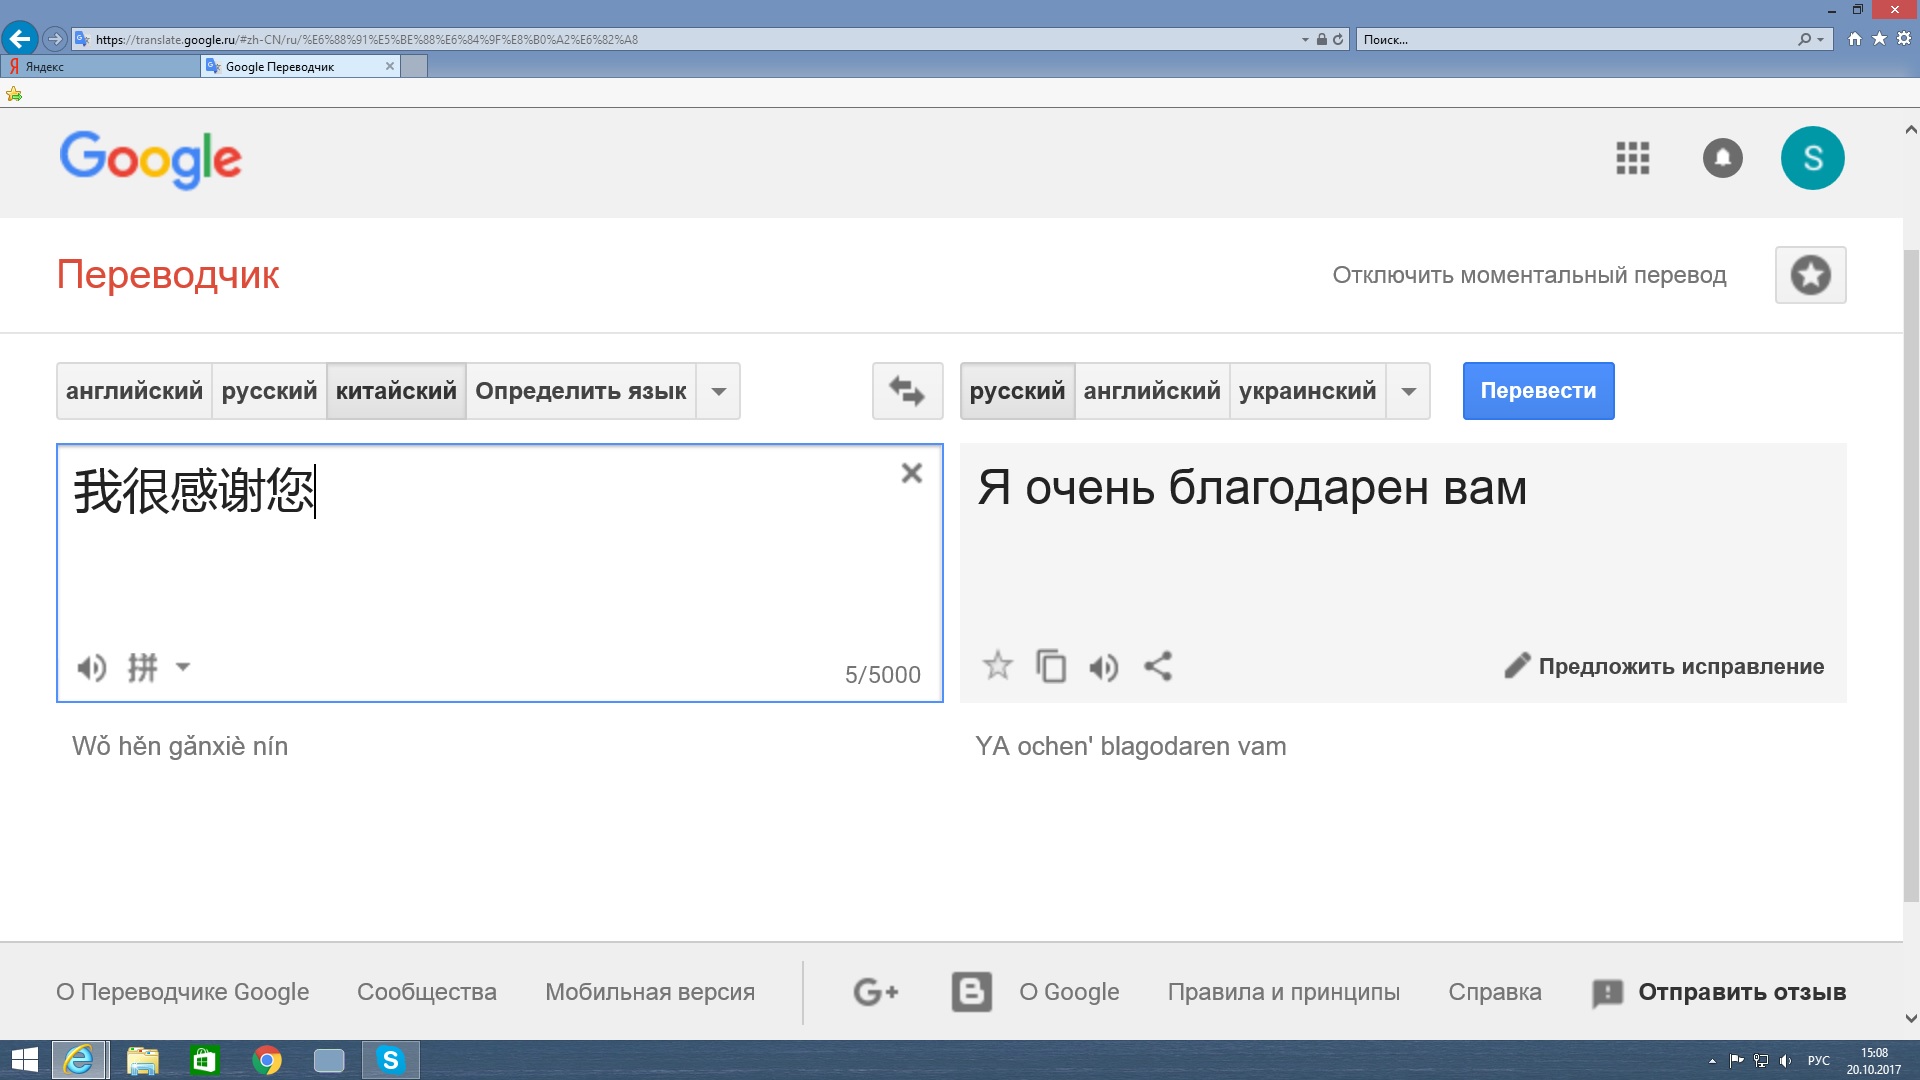
Task: Expand the target language dropdown arrow
Action: click(x=1408, y=391)
